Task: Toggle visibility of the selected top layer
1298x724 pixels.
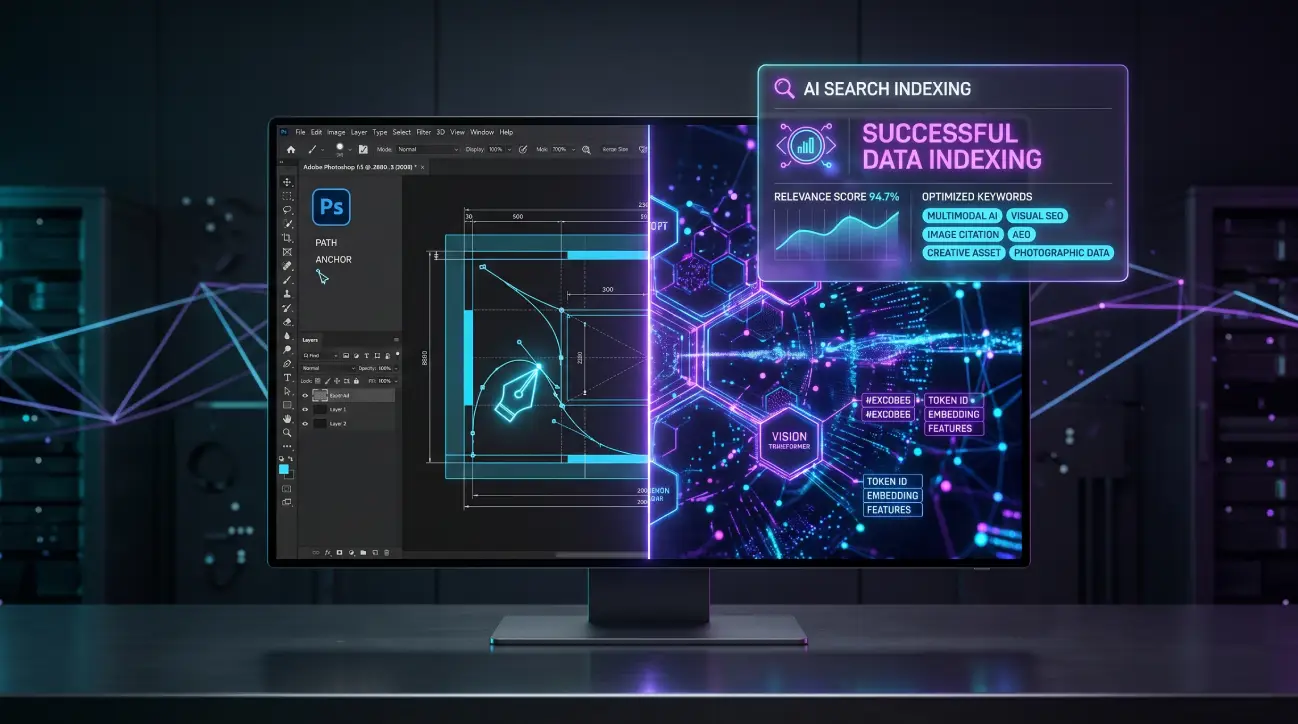Action: click(x=305, y=395)
